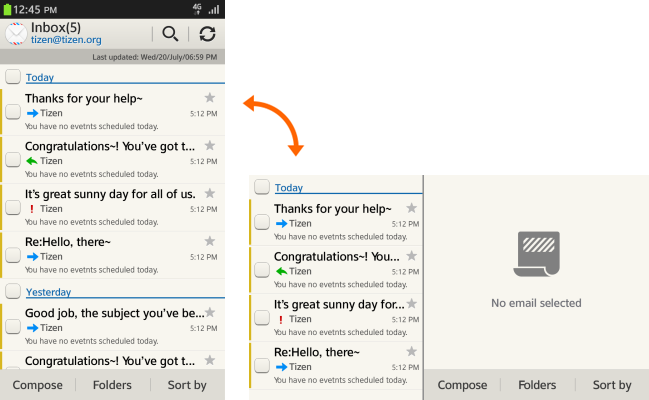This screenshot has width=649, height=400.
Task: Open Folders in the left bottom toolbar
Action: 113,385
